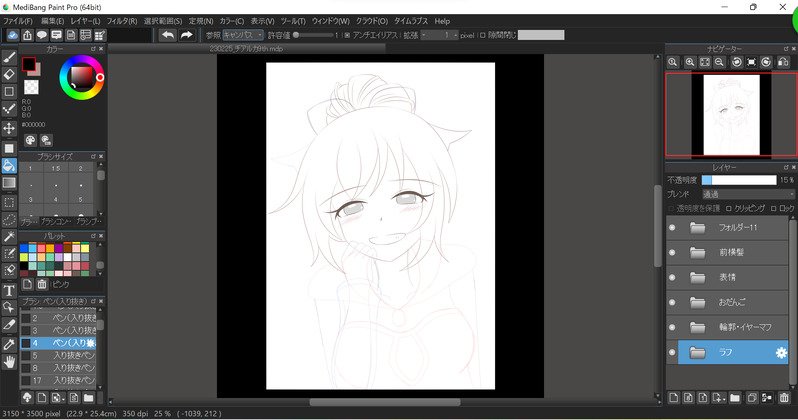This screenshot has height=420, width=798.
Task: Select brush number 2 ペン(入り抜き)
Action: 58,318
